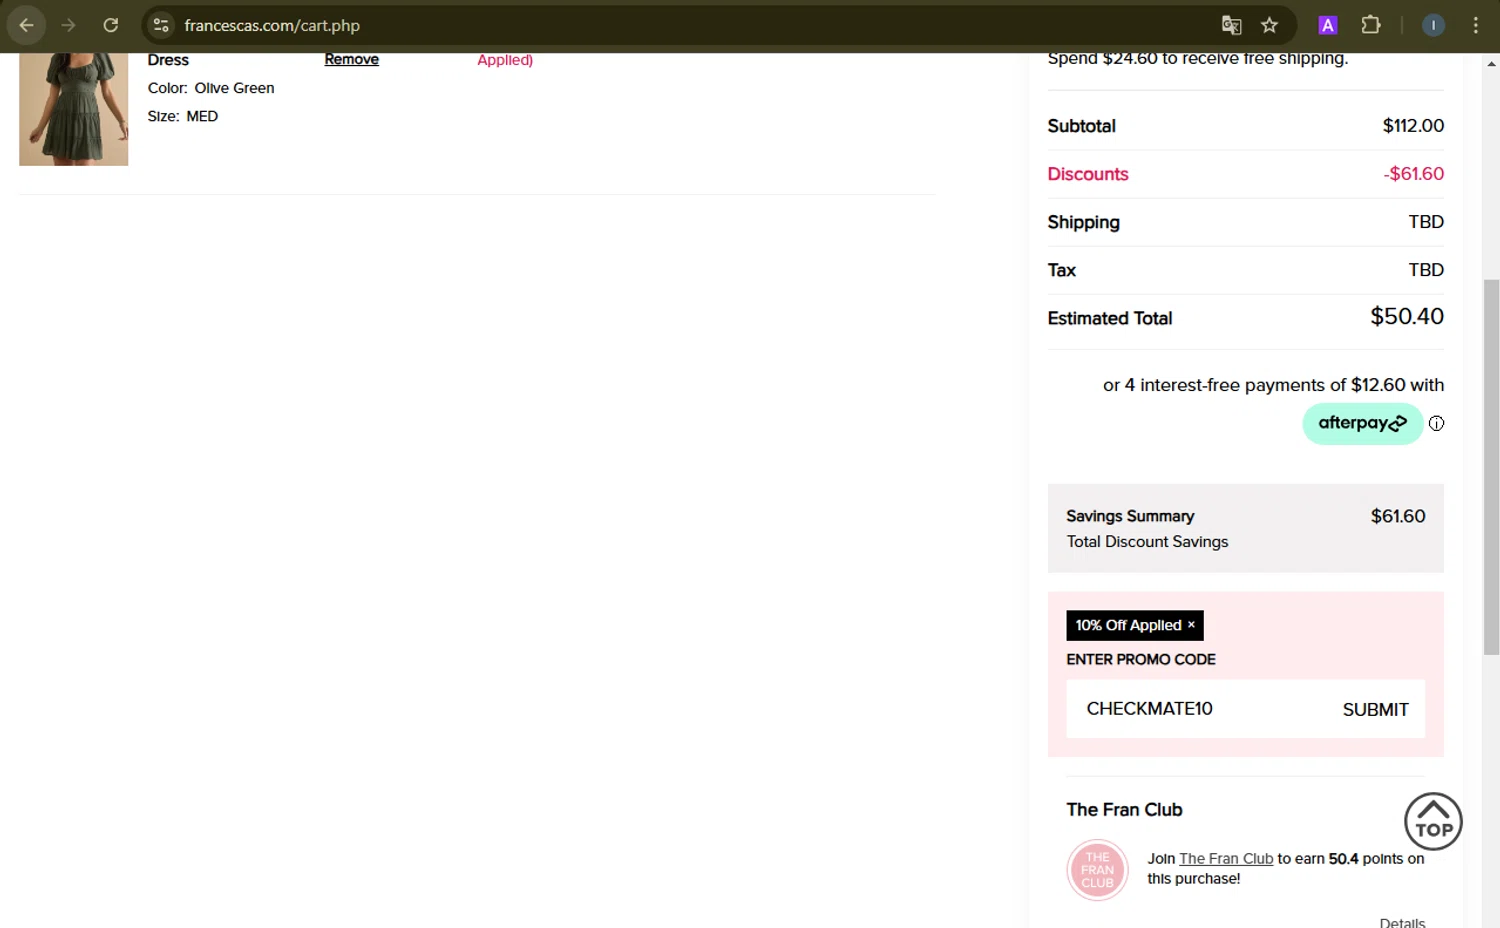Screen dimensions: 1500x928
Task: Open the olive green dress thumbnail
Action: coord(73,109)
